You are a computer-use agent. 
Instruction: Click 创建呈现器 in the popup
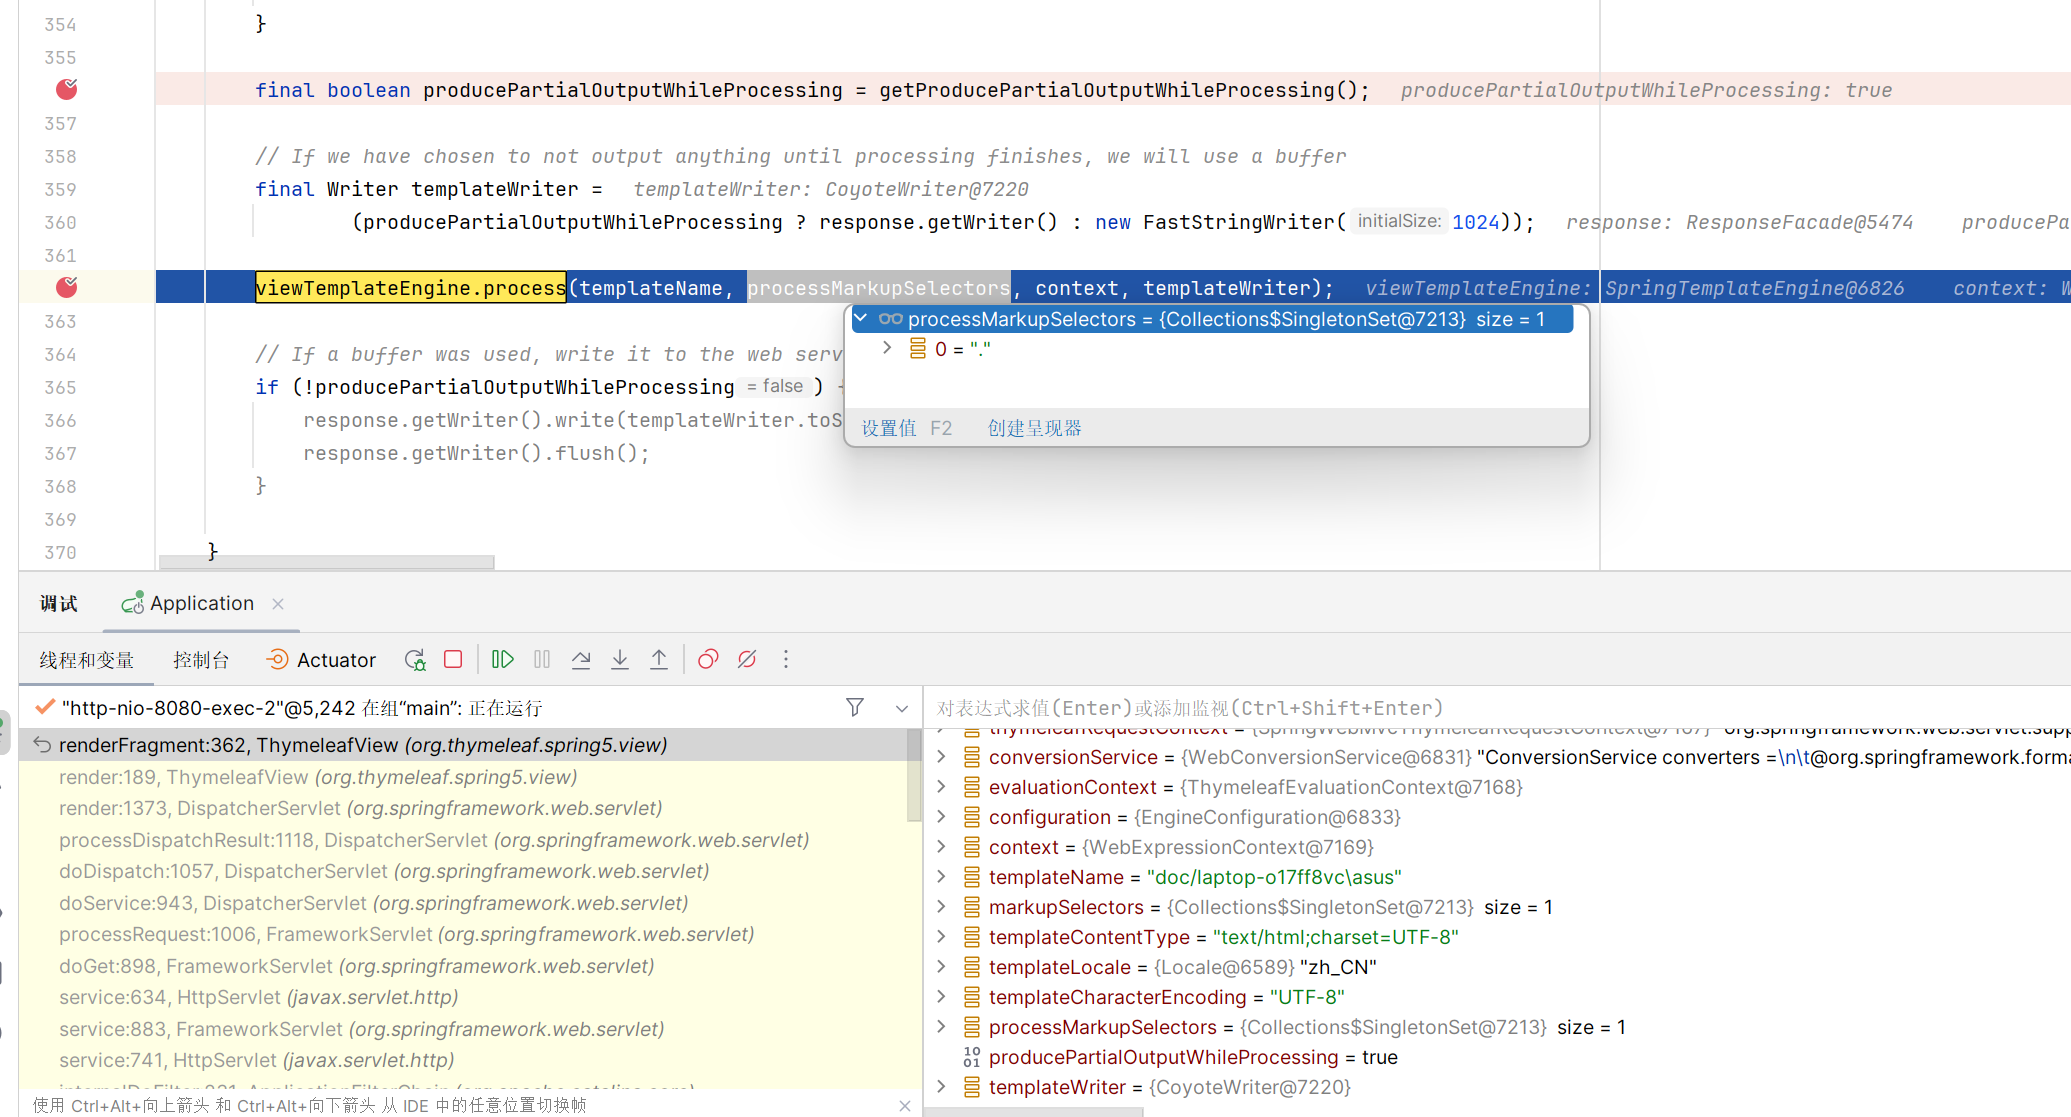(x=1035, y=428)
